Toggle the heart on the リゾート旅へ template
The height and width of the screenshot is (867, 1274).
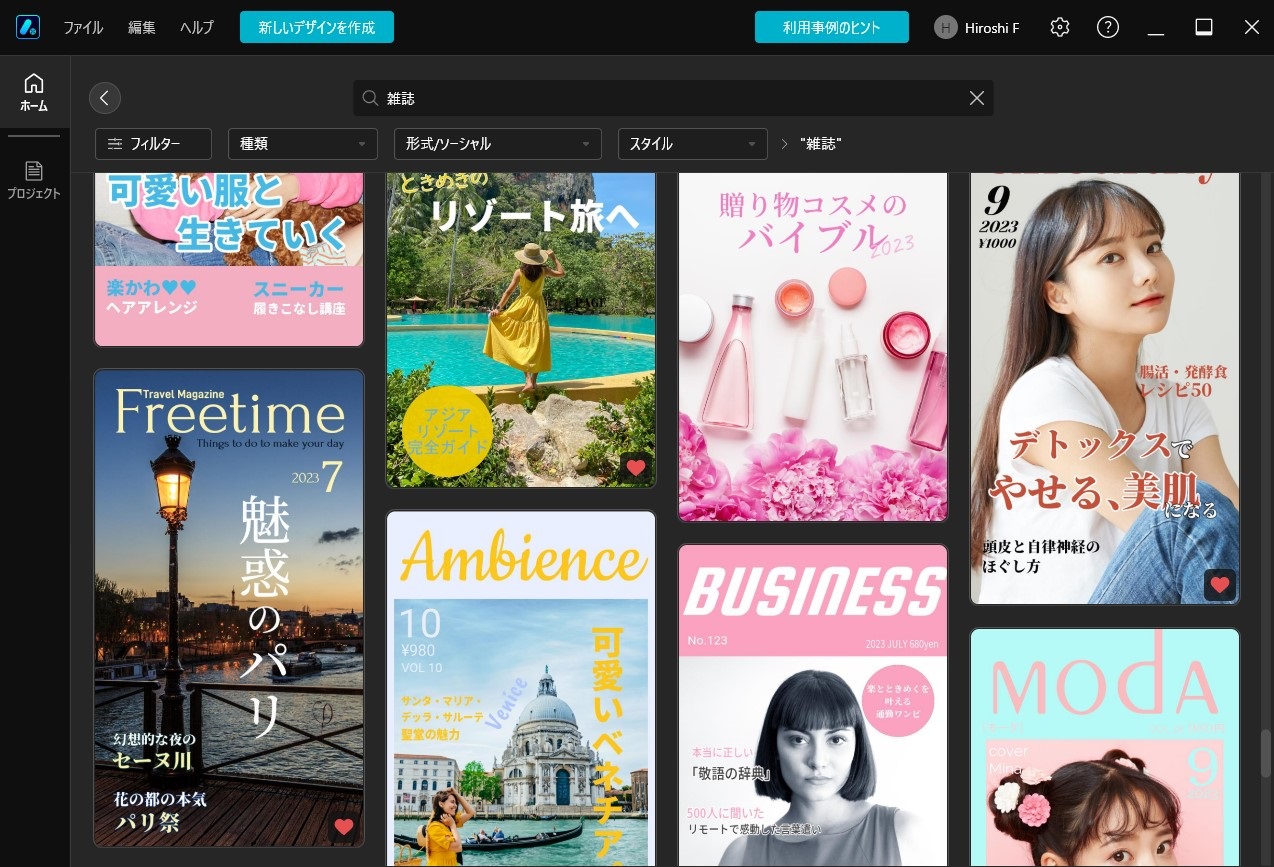point(636,467)
